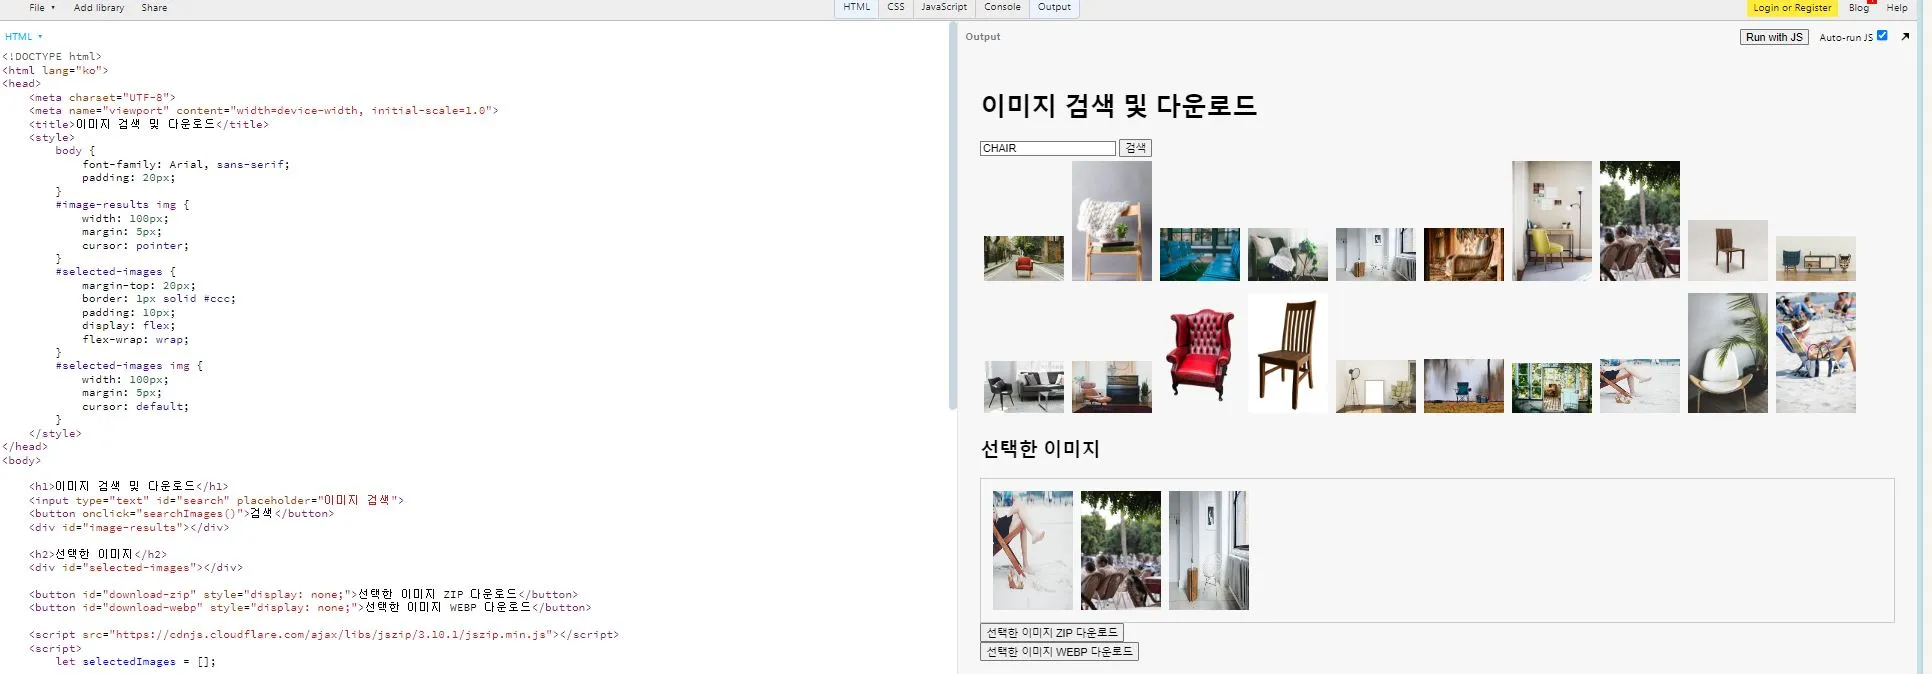
Task: Switch to the CSS panel tab
Action: 895,7
